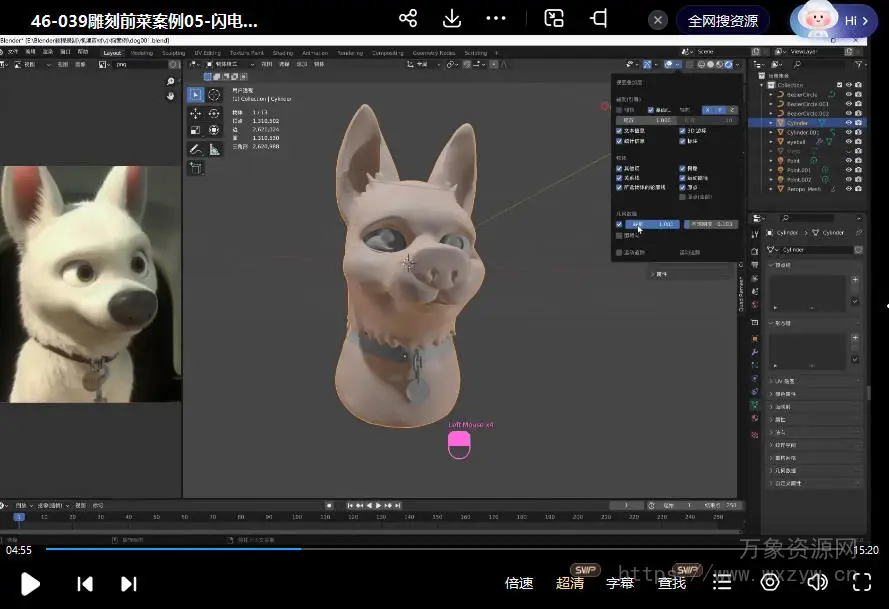Expand the Cylinder.001 item in outliner
Viewport: 889px width, 609px height.
click(771, 132)
